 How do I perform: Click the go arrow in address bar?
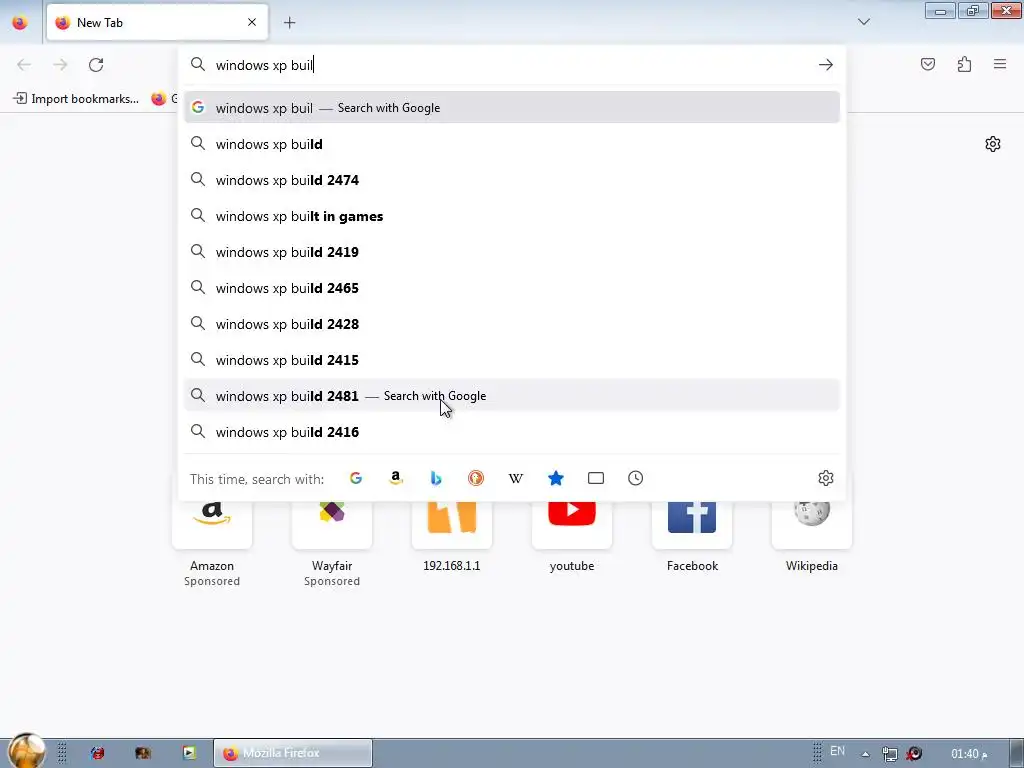click(825, 65)
